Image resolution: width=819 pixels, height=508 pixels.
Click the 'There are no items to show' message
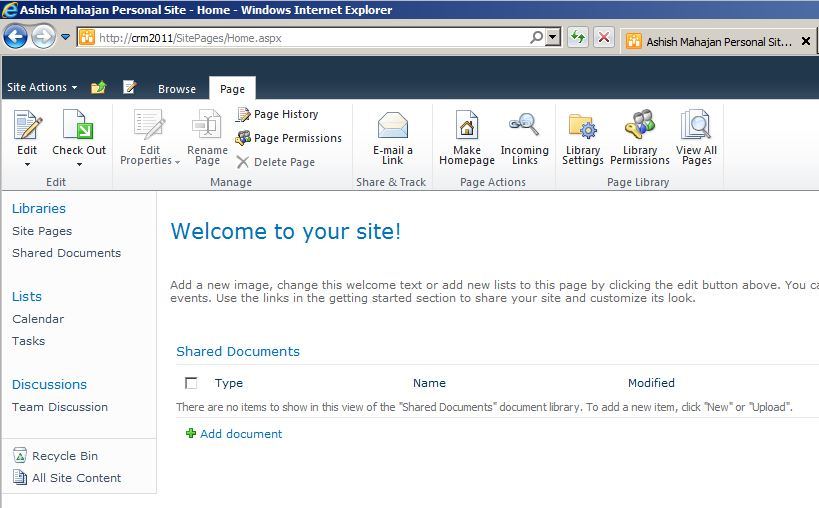(x=484, y=407)
